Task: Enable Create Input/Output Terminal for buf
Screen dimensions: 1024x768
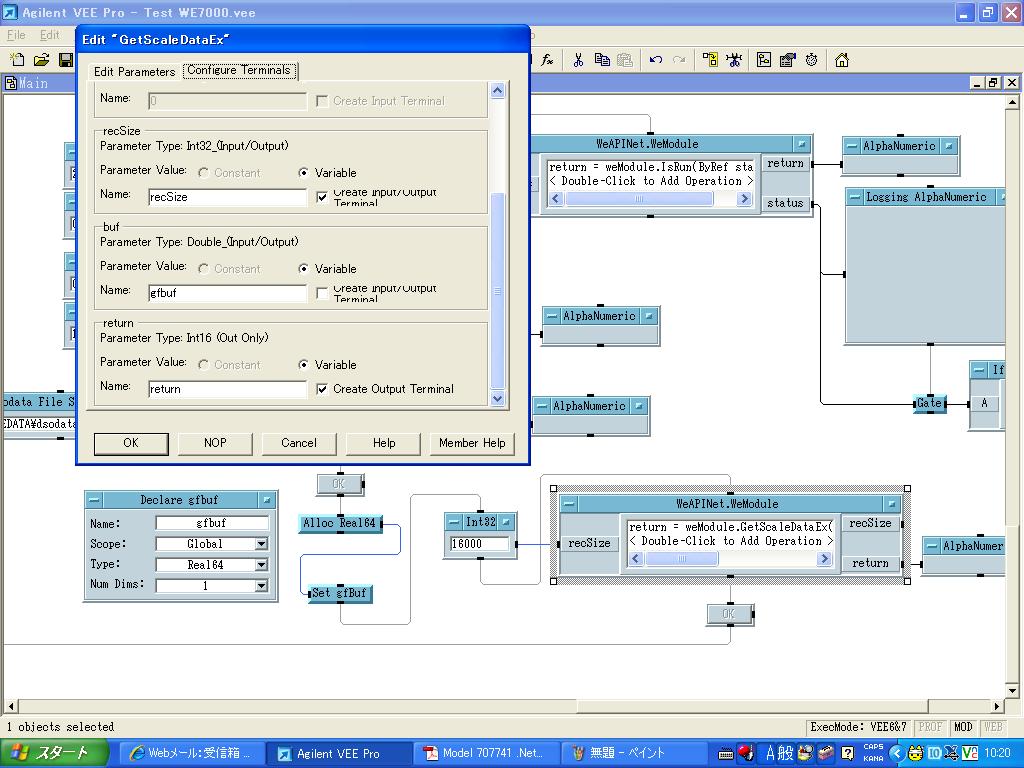Action: pos(322,293)
